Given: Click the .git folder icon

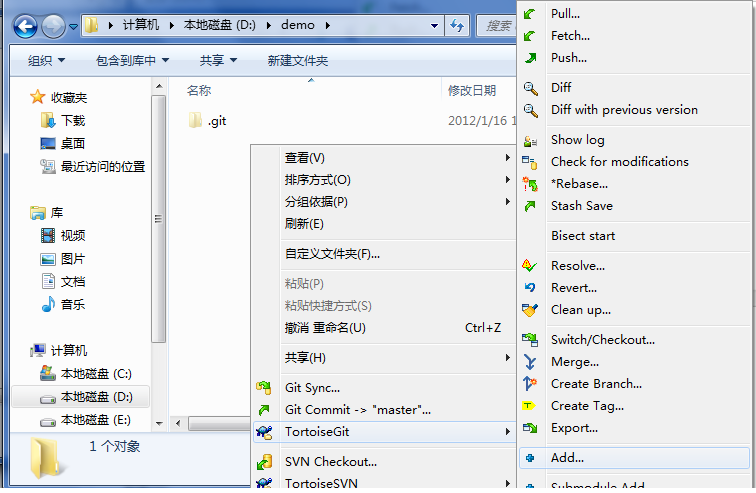Looking at the screenshot, I should point(195,120).
